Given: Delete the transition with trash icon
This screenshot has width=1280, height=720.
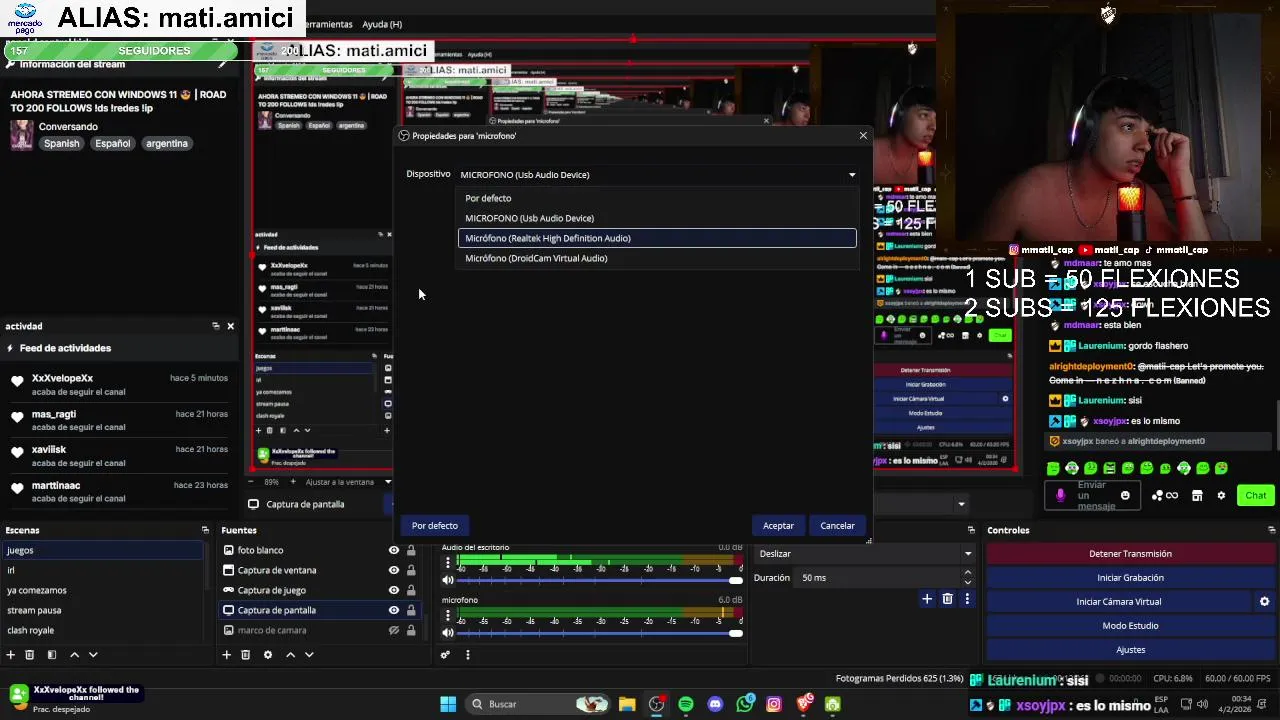Looking at the screenshot, I should coord(948,599).
